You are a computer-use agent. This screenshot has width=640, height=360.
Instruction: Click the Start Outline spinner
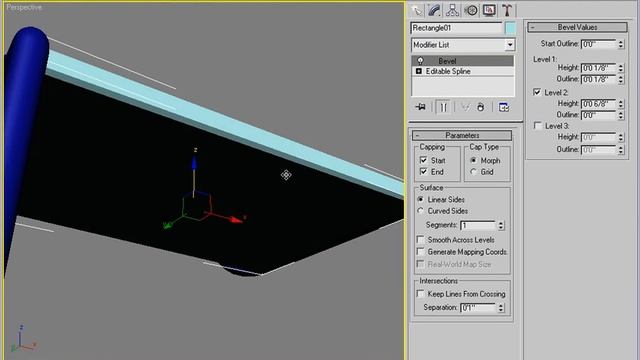click(x=621, y=44)
